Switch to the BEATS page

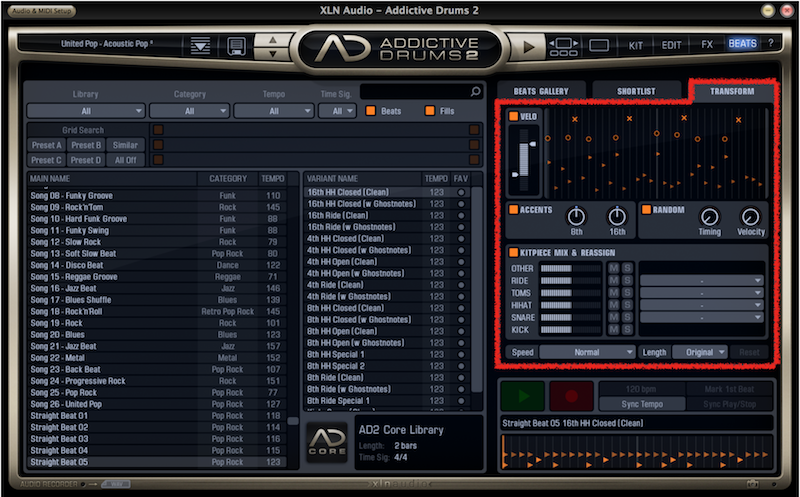click(742, 43)
